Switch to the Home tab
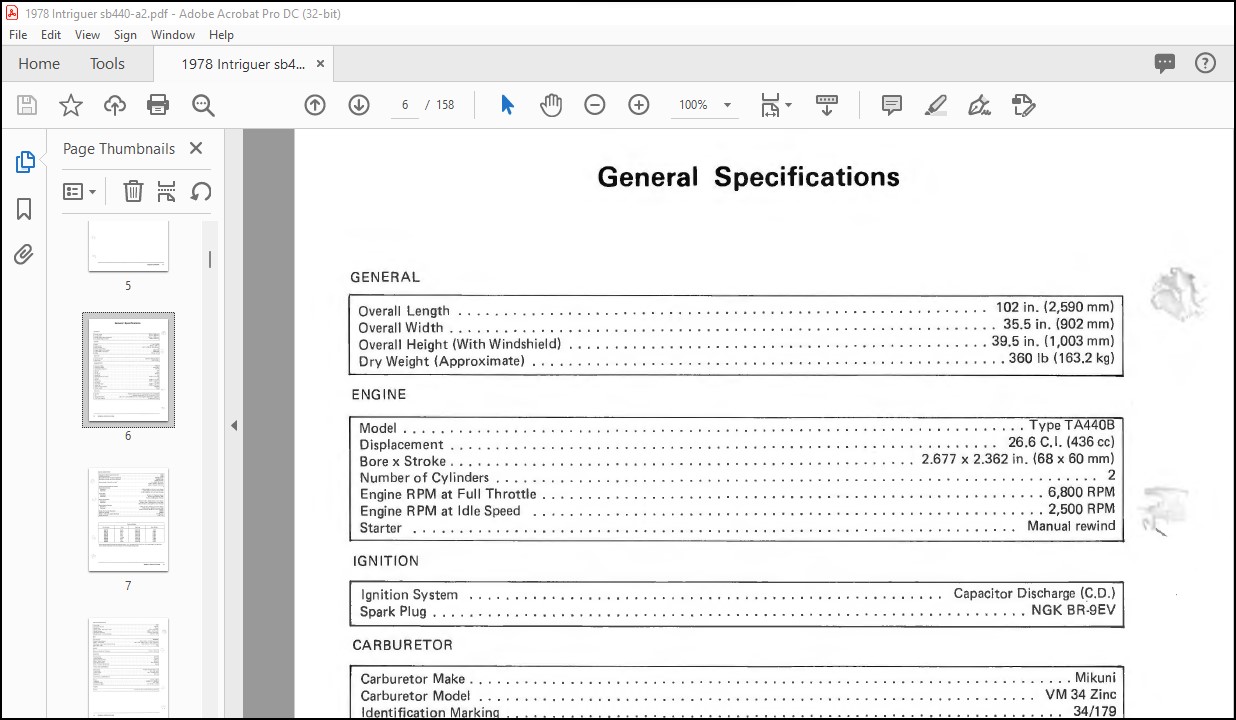The height and width of the screenshot is (720, 1236). [x=39, y=63]
